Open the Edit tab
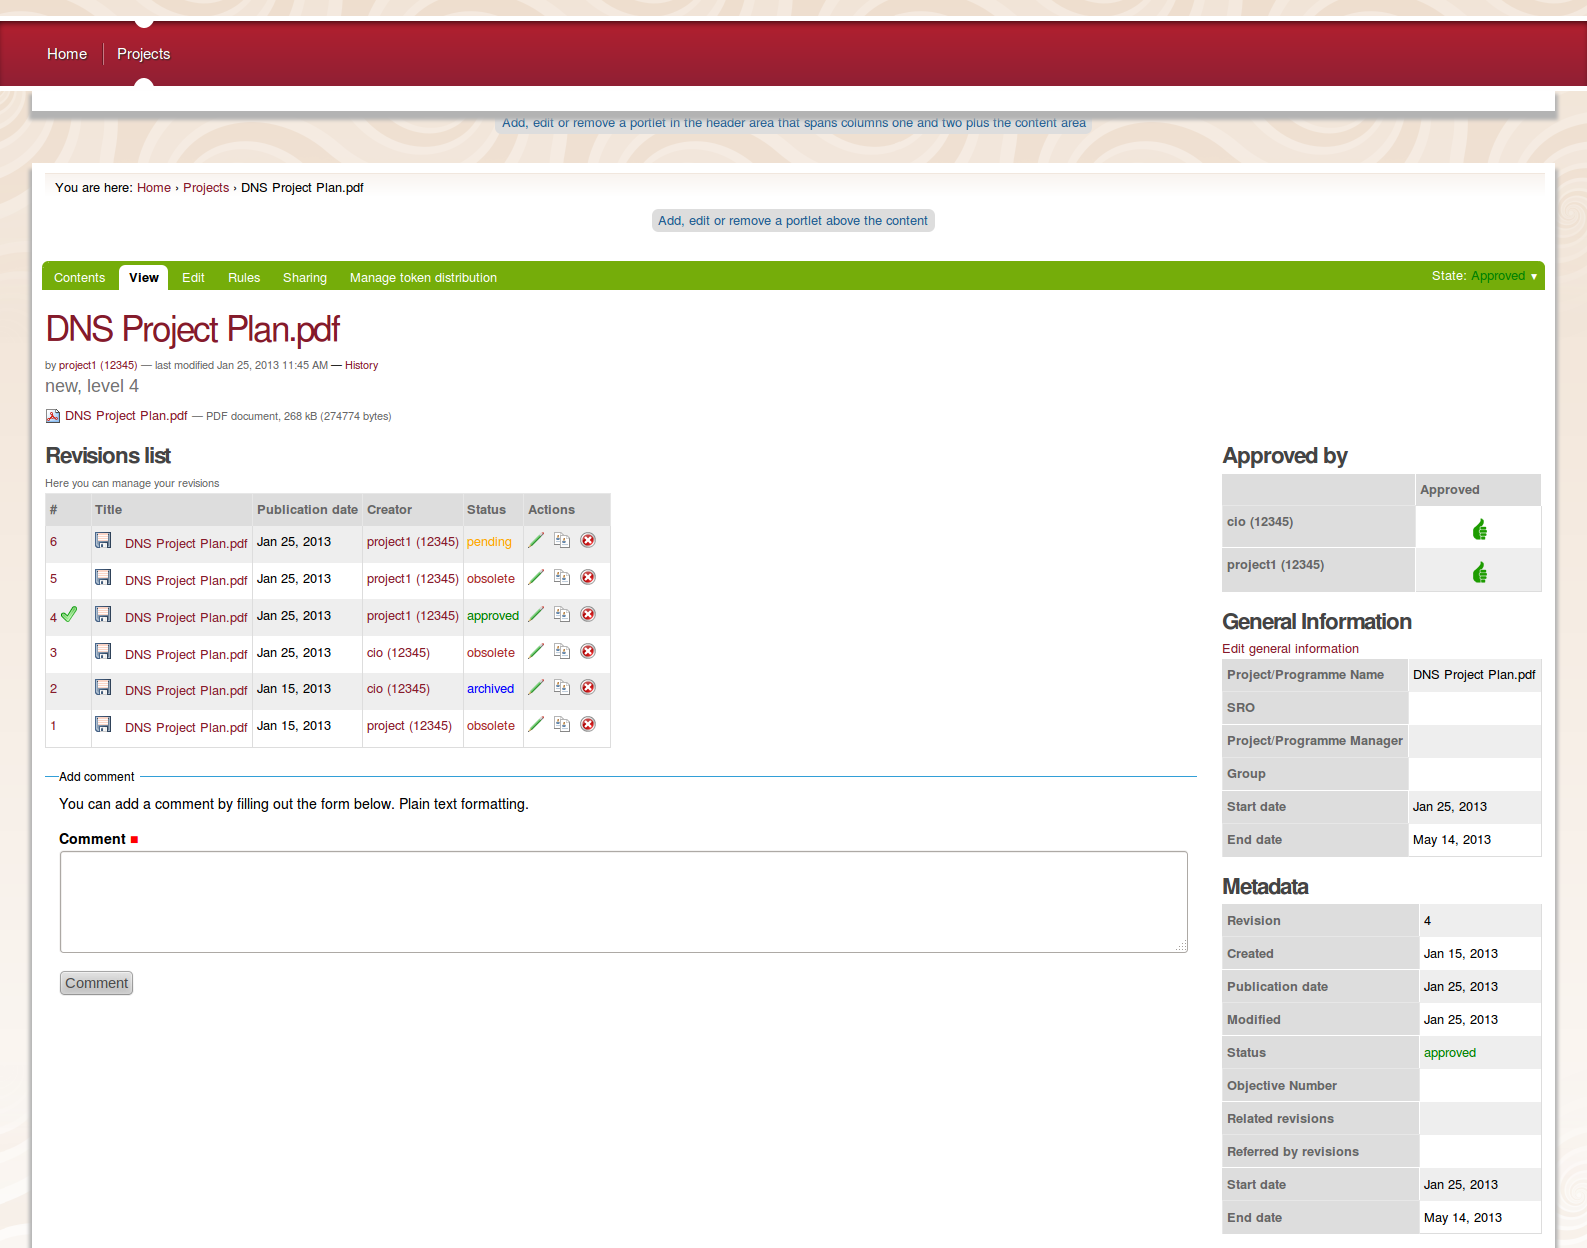 [193, 278]
